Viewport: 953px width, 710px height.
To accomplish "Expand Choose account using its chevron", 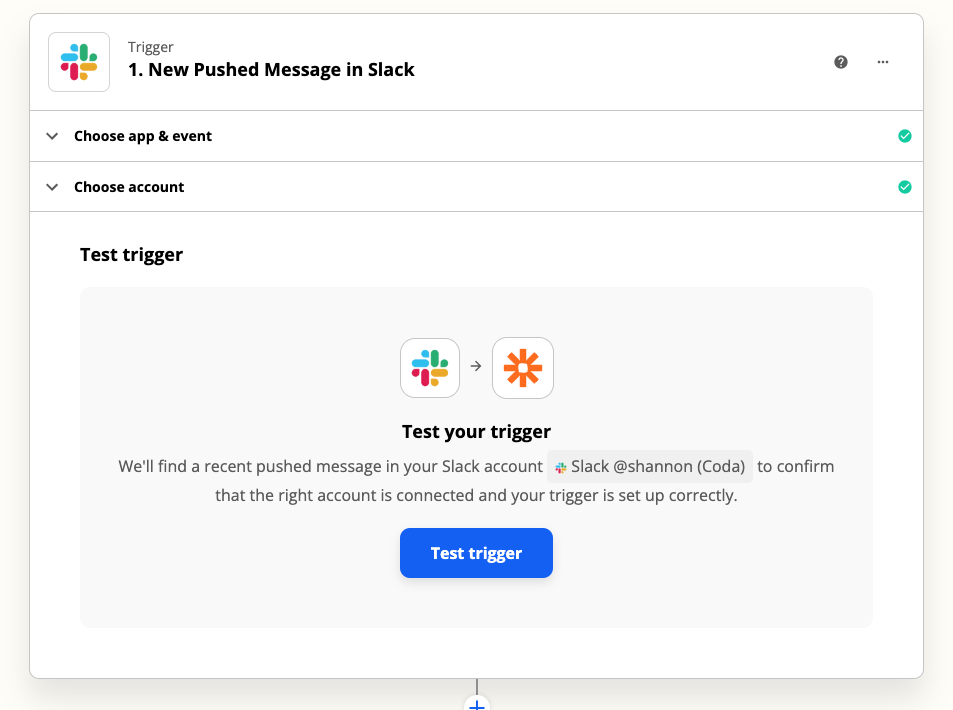I will [53, 187].
